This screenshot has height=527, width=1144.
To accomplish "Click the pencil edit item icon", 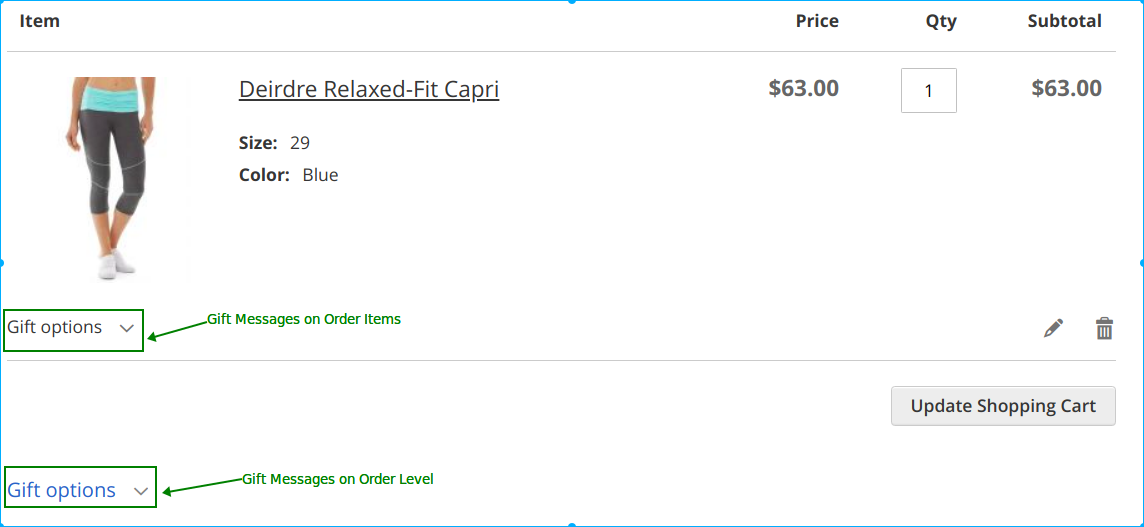I will [x=1053, y=328].
